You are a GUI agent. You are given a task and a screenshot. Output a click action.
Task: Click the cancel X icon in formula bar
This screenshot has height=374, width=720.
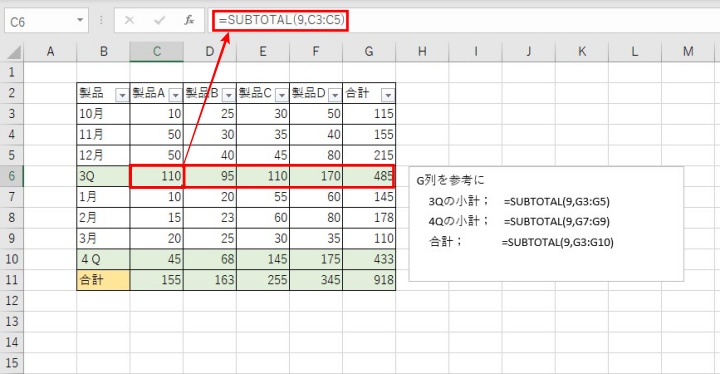click(129, 20)
